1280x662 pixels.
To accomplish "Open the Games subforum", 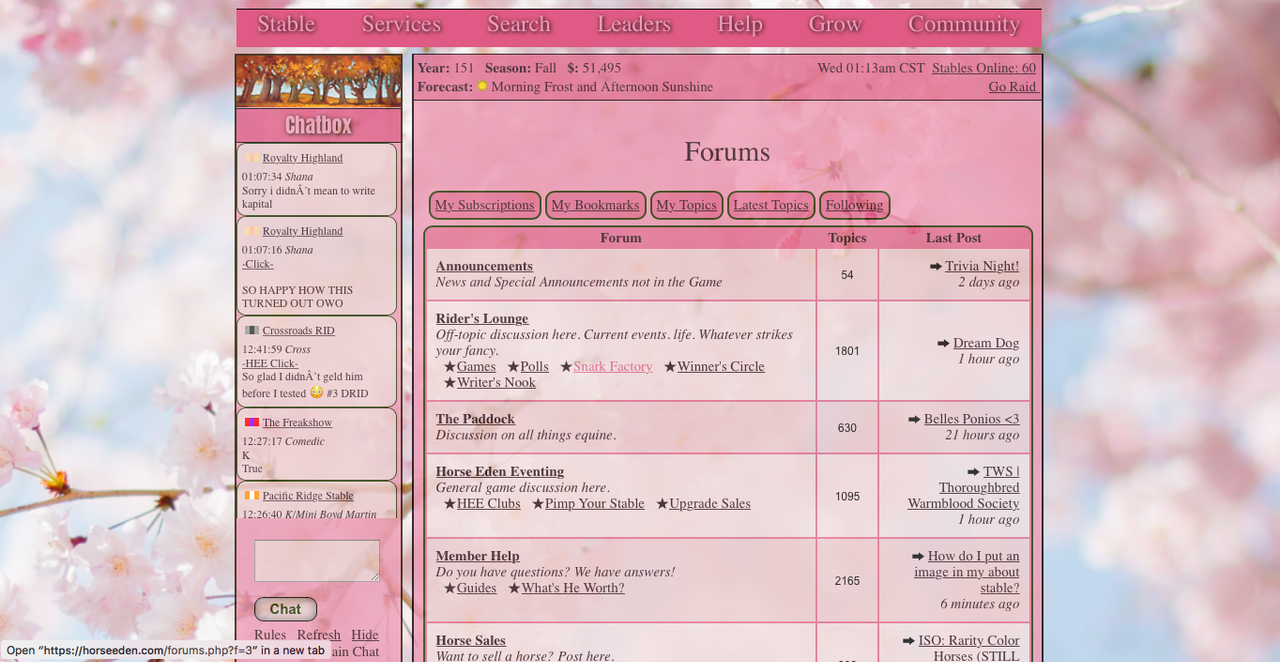I will pos(476,367).
